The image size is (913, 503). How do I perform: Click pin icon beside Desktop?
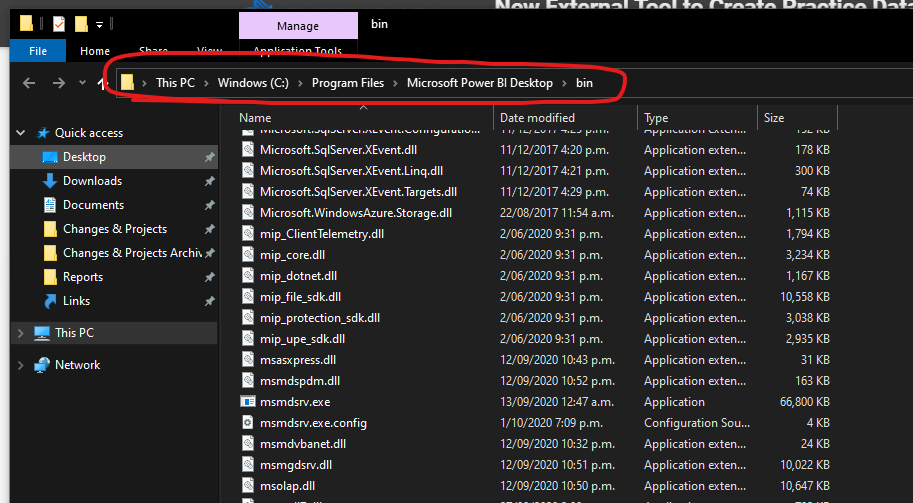pyautogui.click(x=210, y=157)
